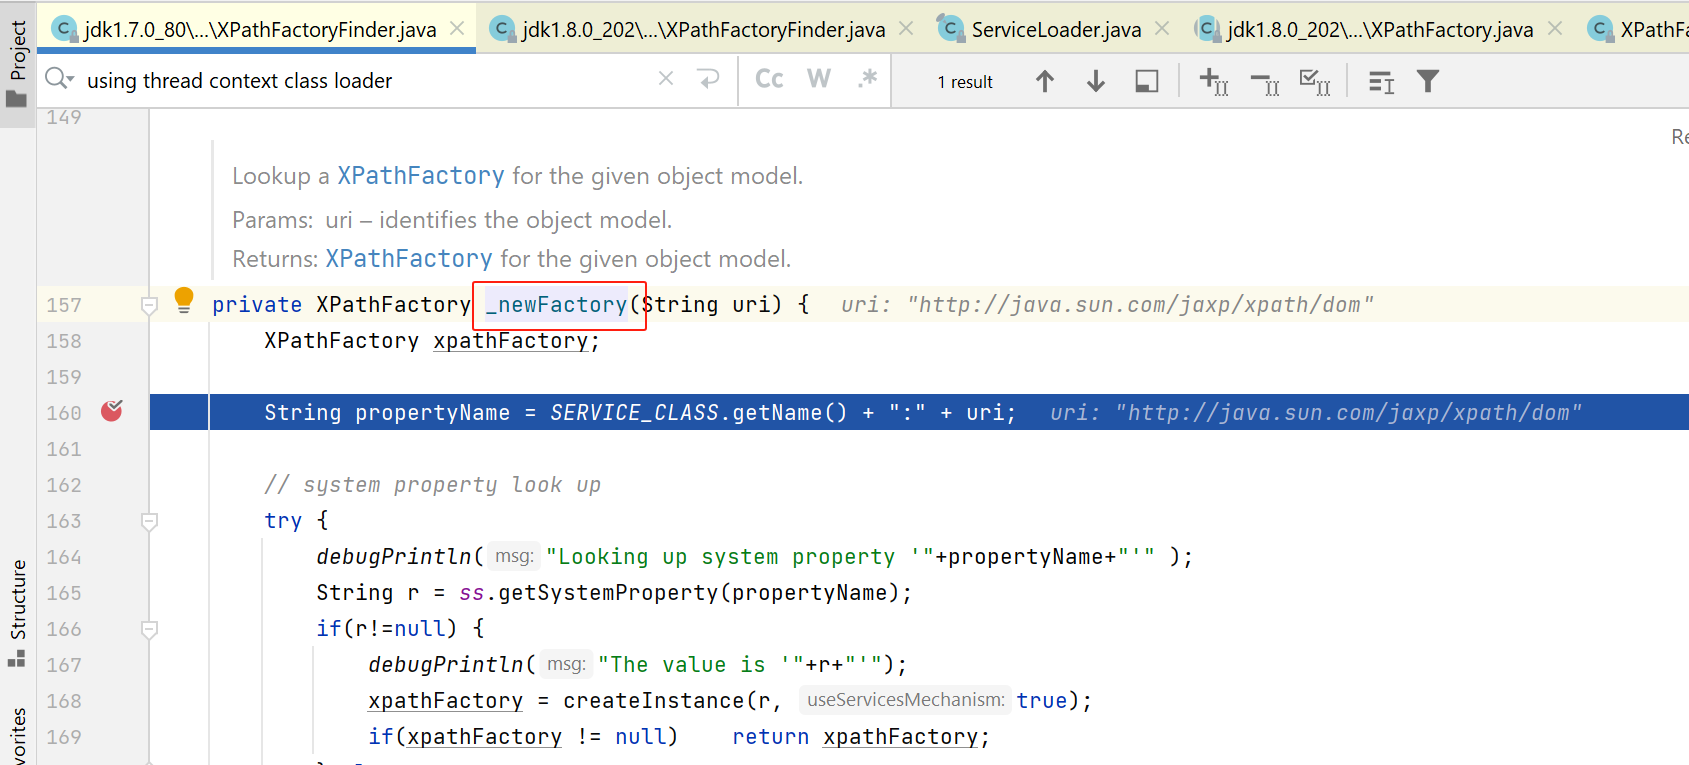Click the search text input field
This screenshot has height=765, width=1689.
click(360, 81)
